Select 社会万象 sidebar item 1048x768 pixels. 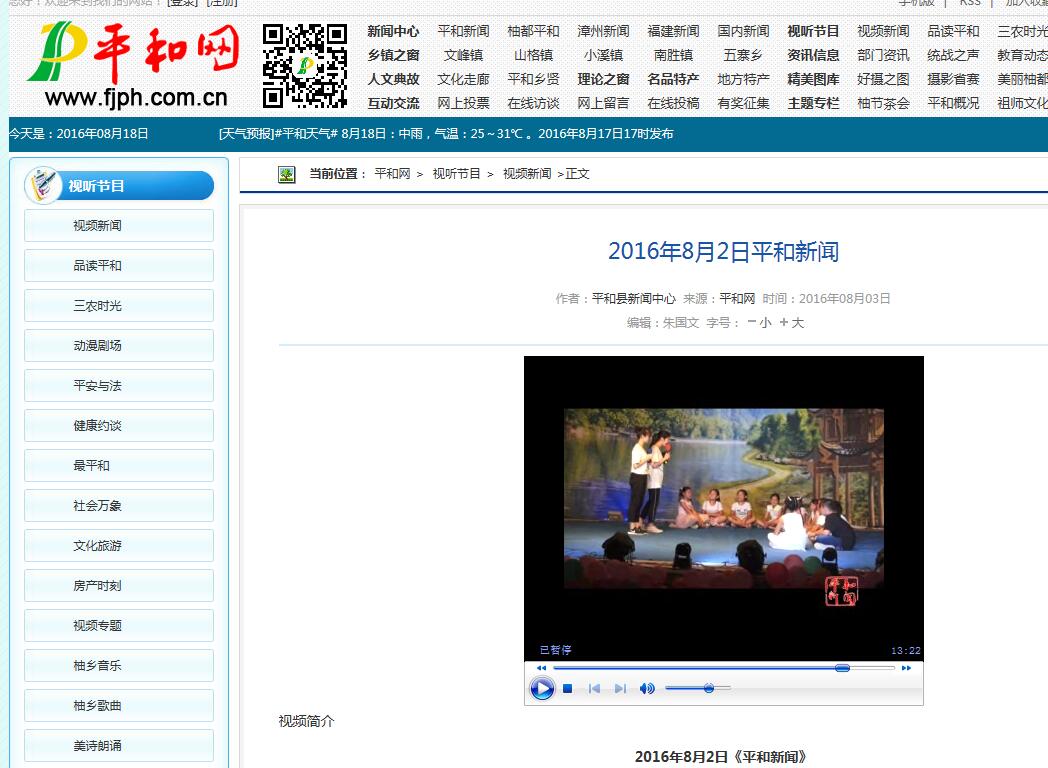[x=119, y=505]
